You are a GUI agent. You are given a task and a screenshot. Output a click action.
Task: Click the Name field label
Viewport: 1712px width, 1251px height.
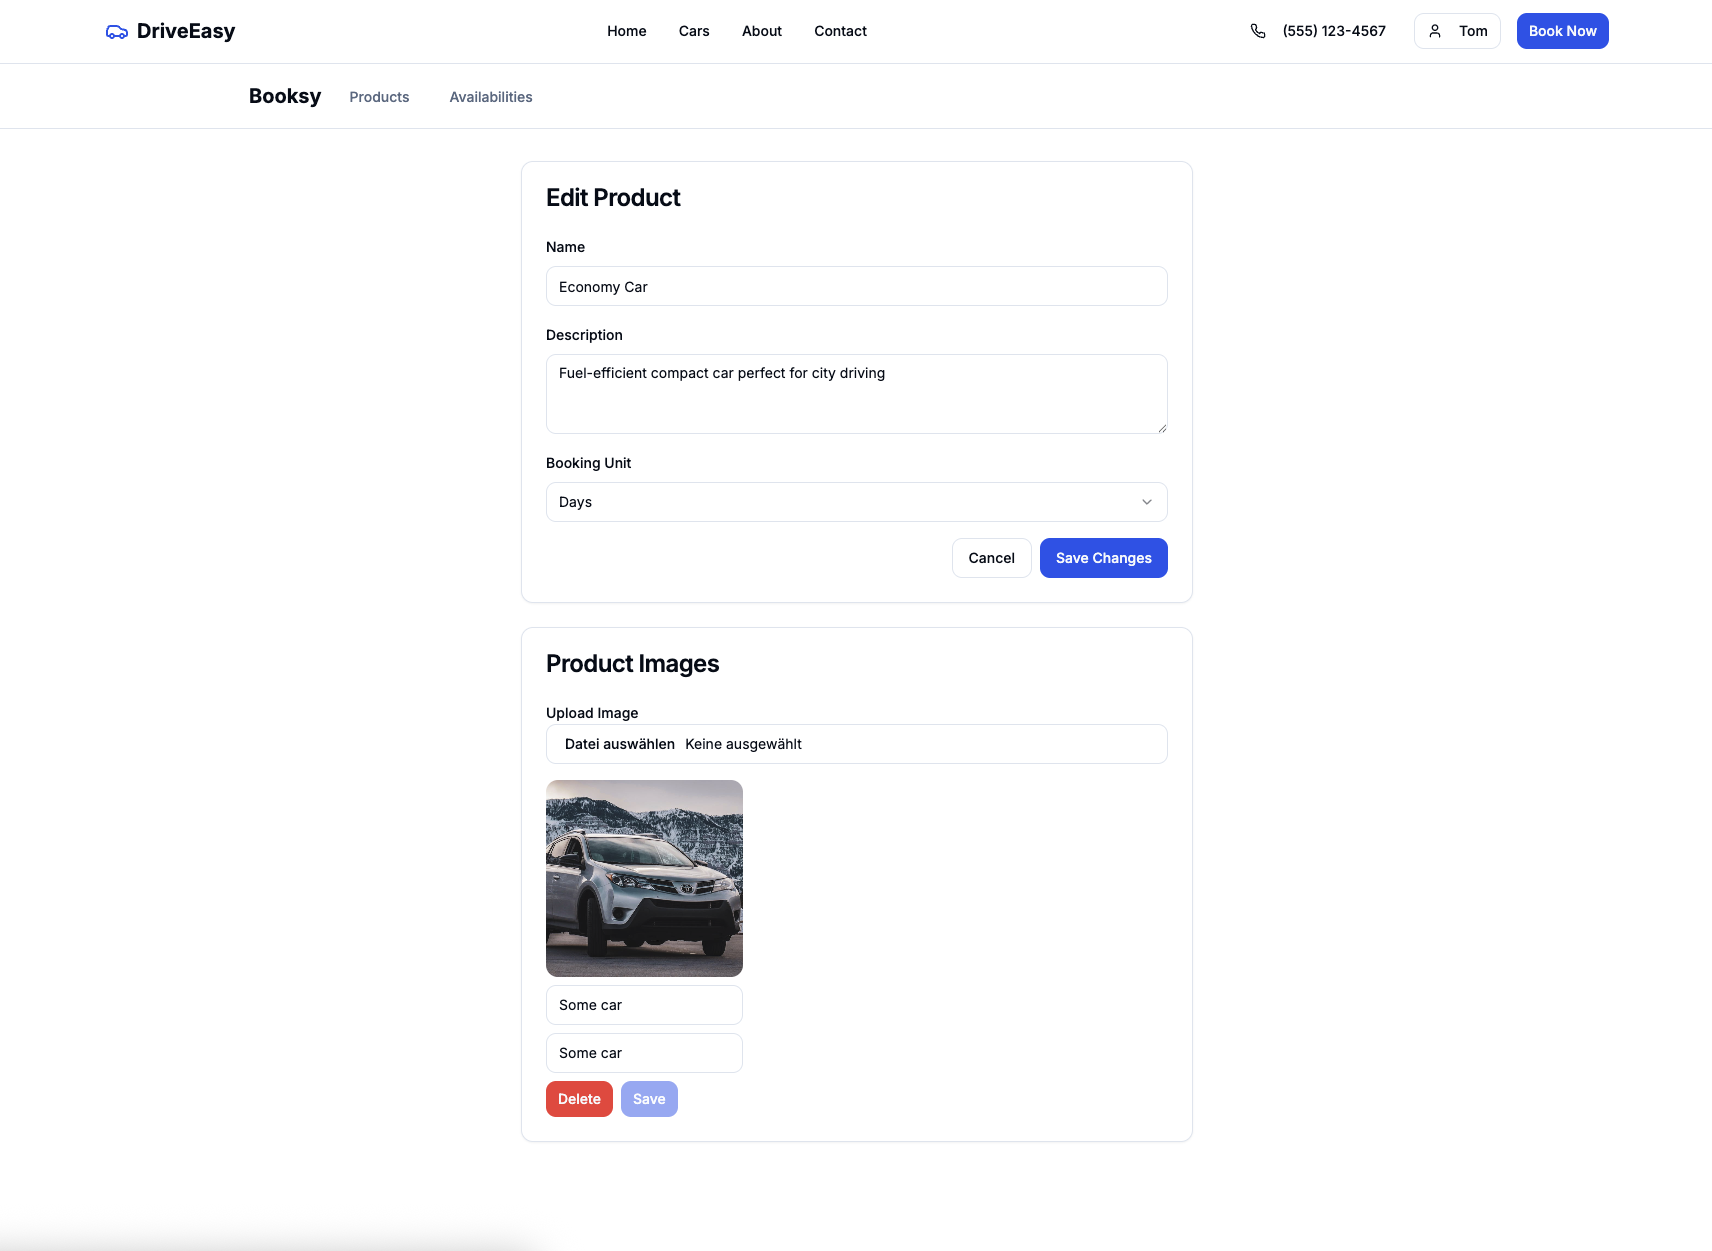[565, 247]
